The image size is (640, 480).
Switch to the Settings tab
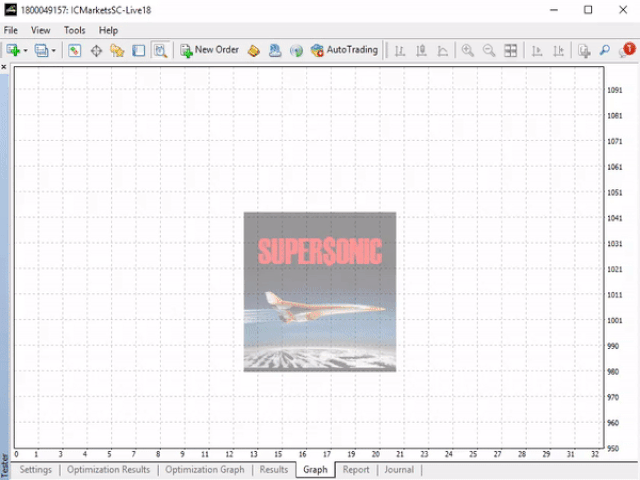(36, 470)
